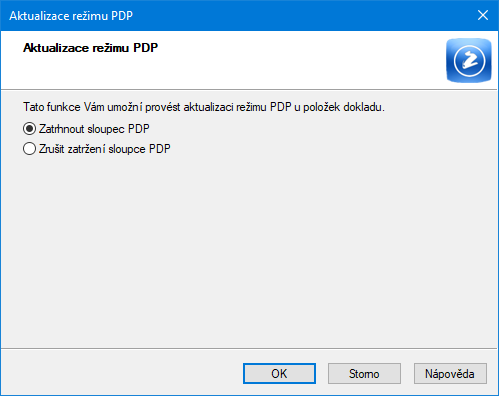Click the Zrušit zatržení sloupce PDP label text
This screenshot has height=396, width=499.
pos(105,149)
